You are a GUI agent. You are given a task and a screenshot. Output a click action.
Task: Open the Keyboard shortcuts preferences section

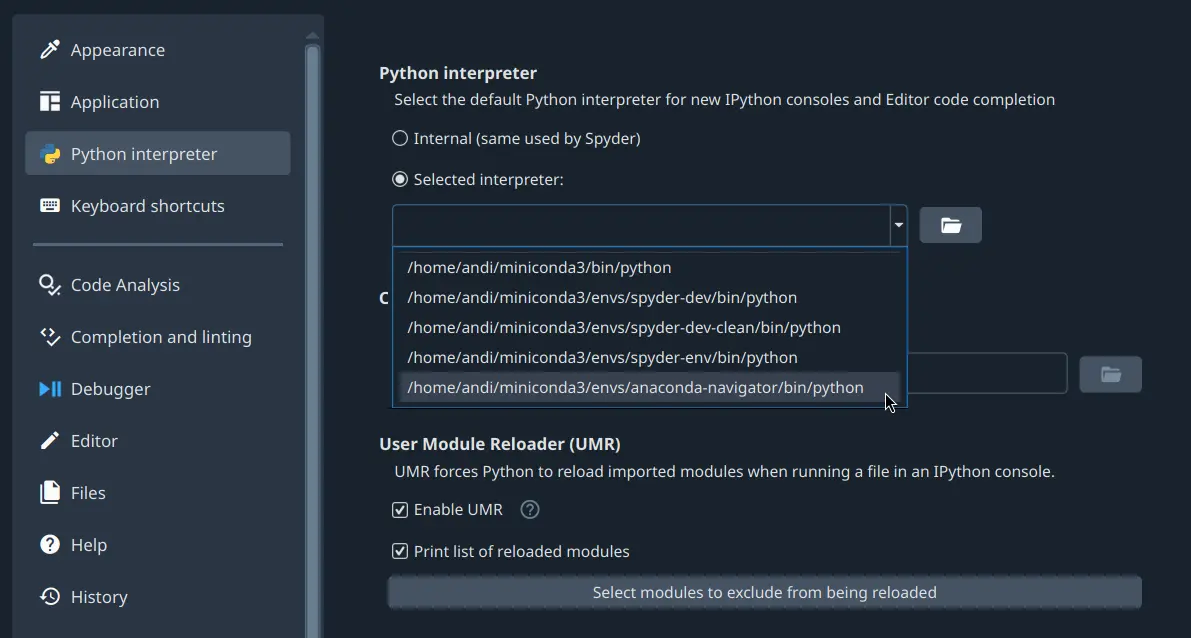click(x=158, y=206)
